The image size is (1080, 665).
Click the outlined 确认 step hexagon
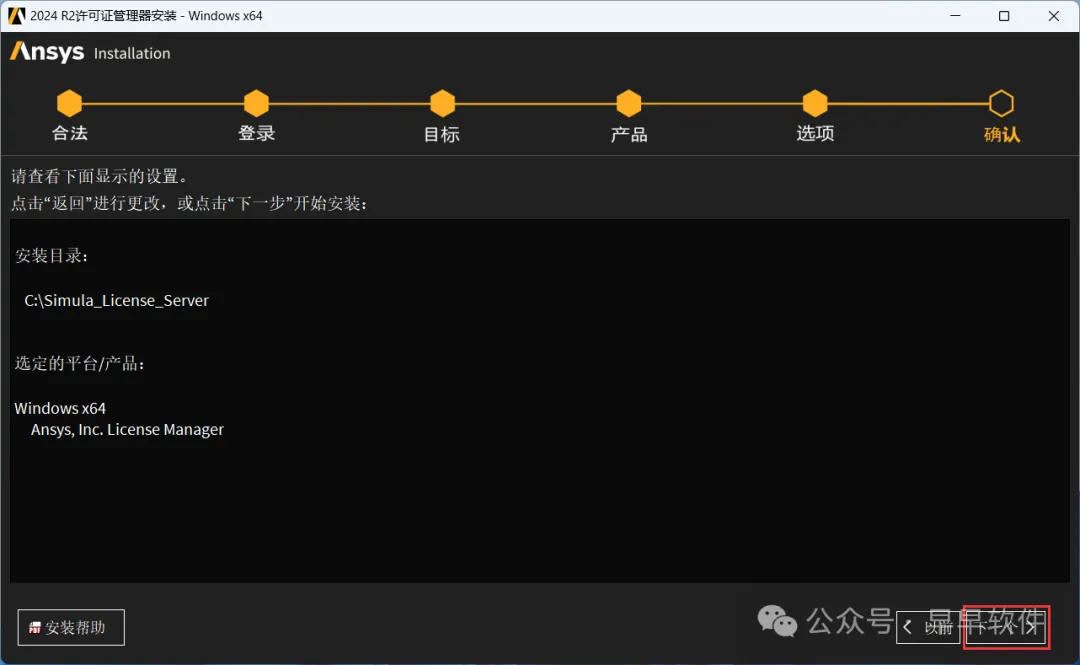point(1001,103)
